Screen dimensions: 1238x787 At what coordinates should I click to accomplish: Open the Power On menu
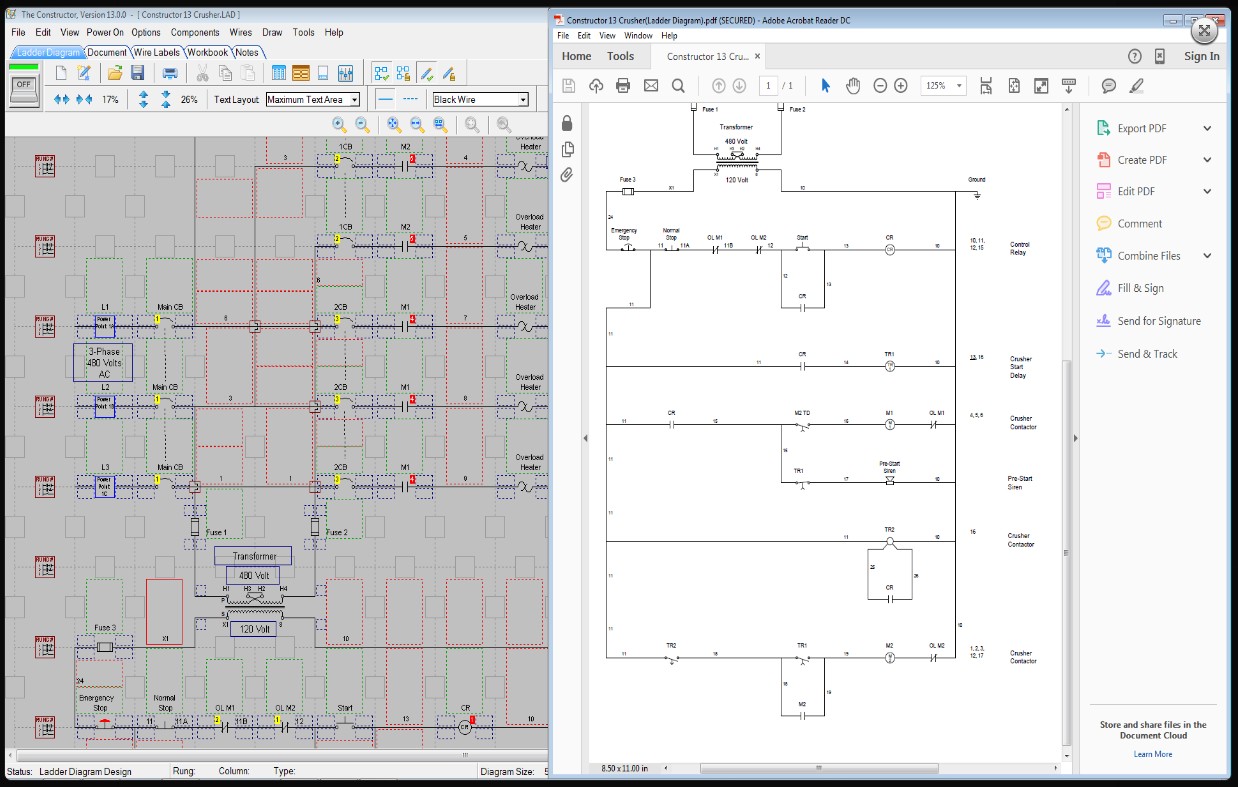tap(105, 32)
